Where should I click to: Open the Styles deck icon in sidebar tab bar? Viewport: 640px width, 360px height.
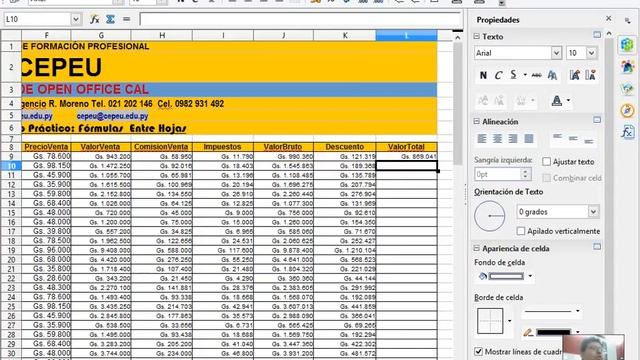point(627,67)
